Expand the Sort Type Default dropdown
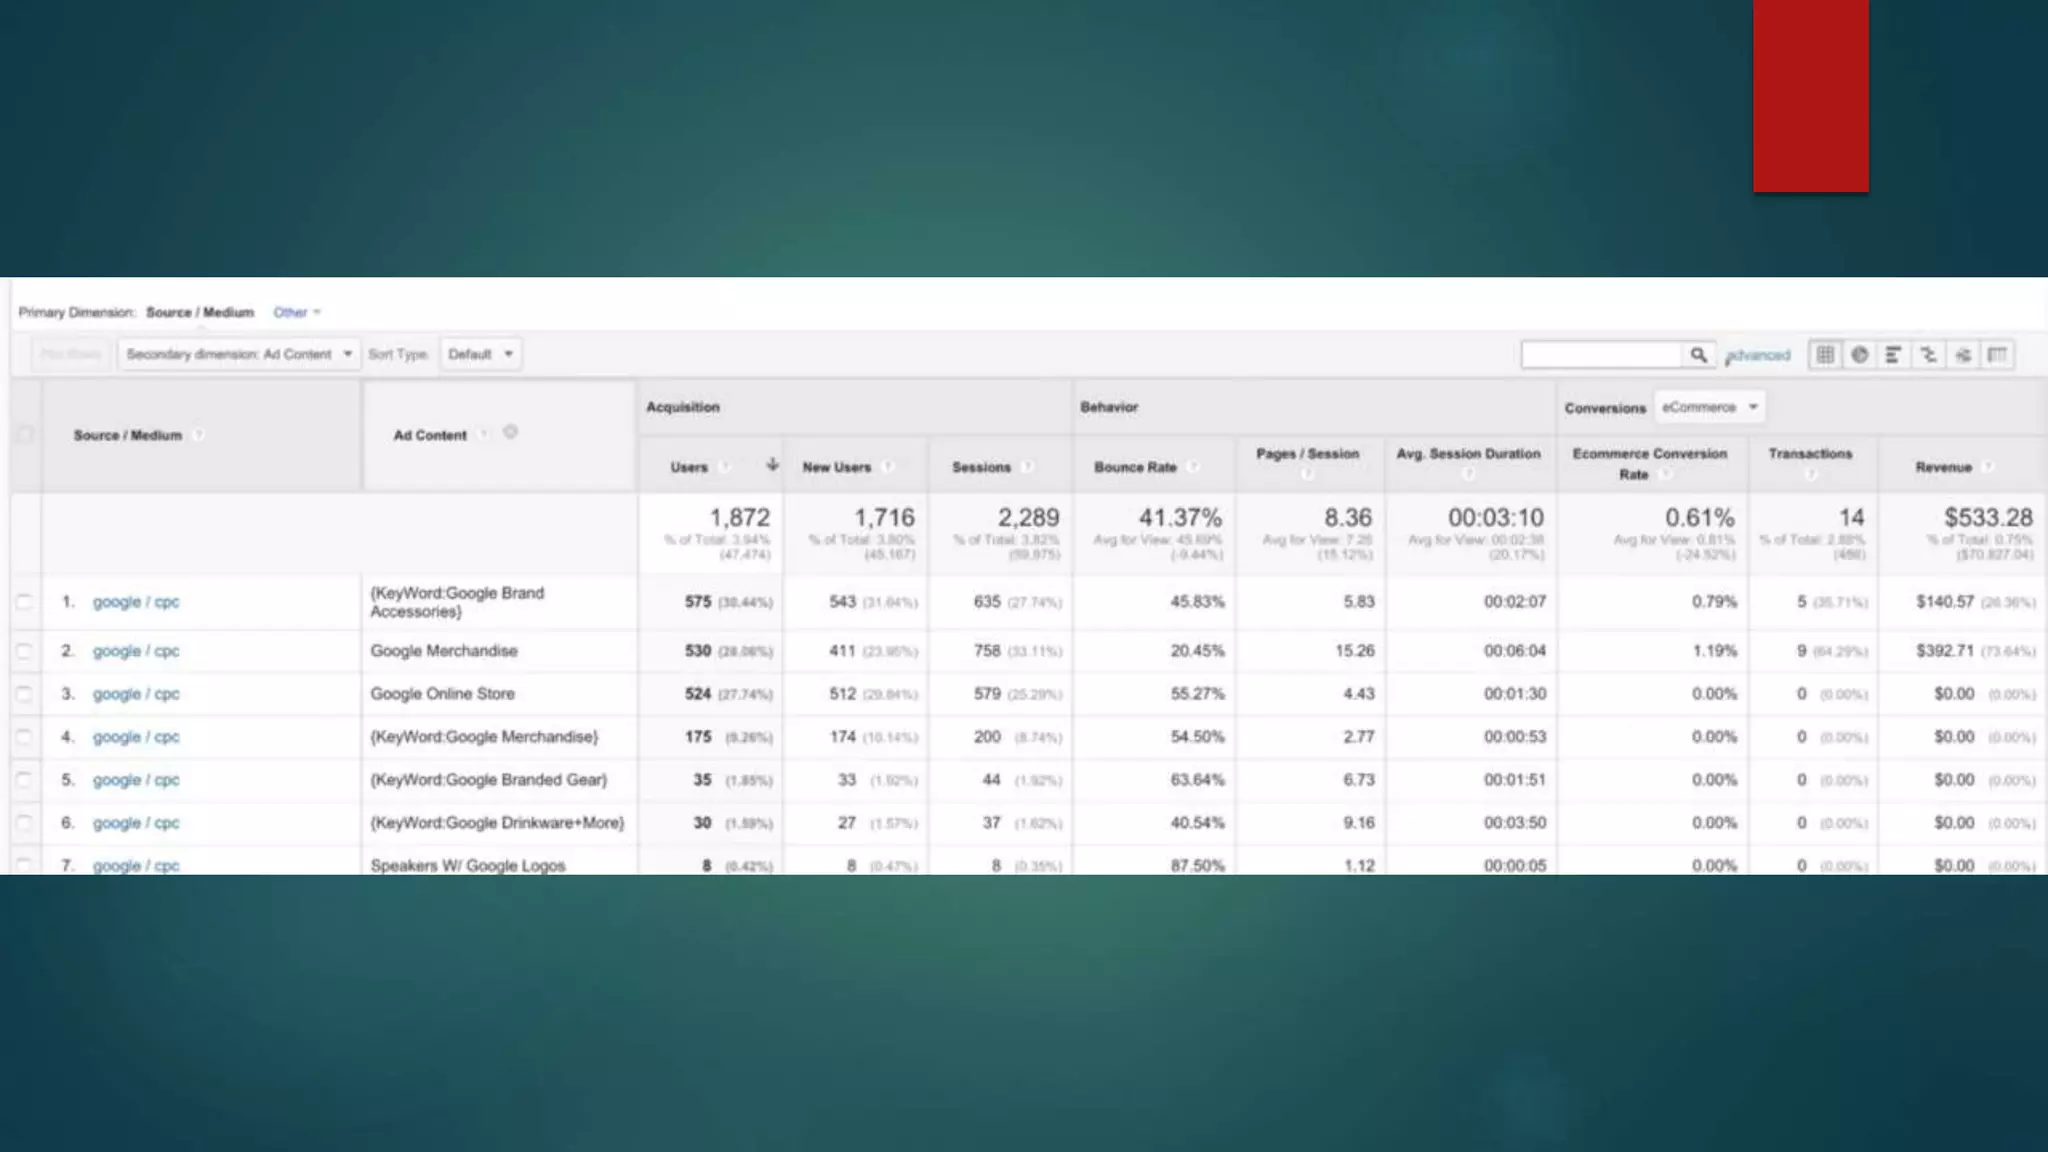This screenshot has height=1152, width=2048. click(480, 354)
